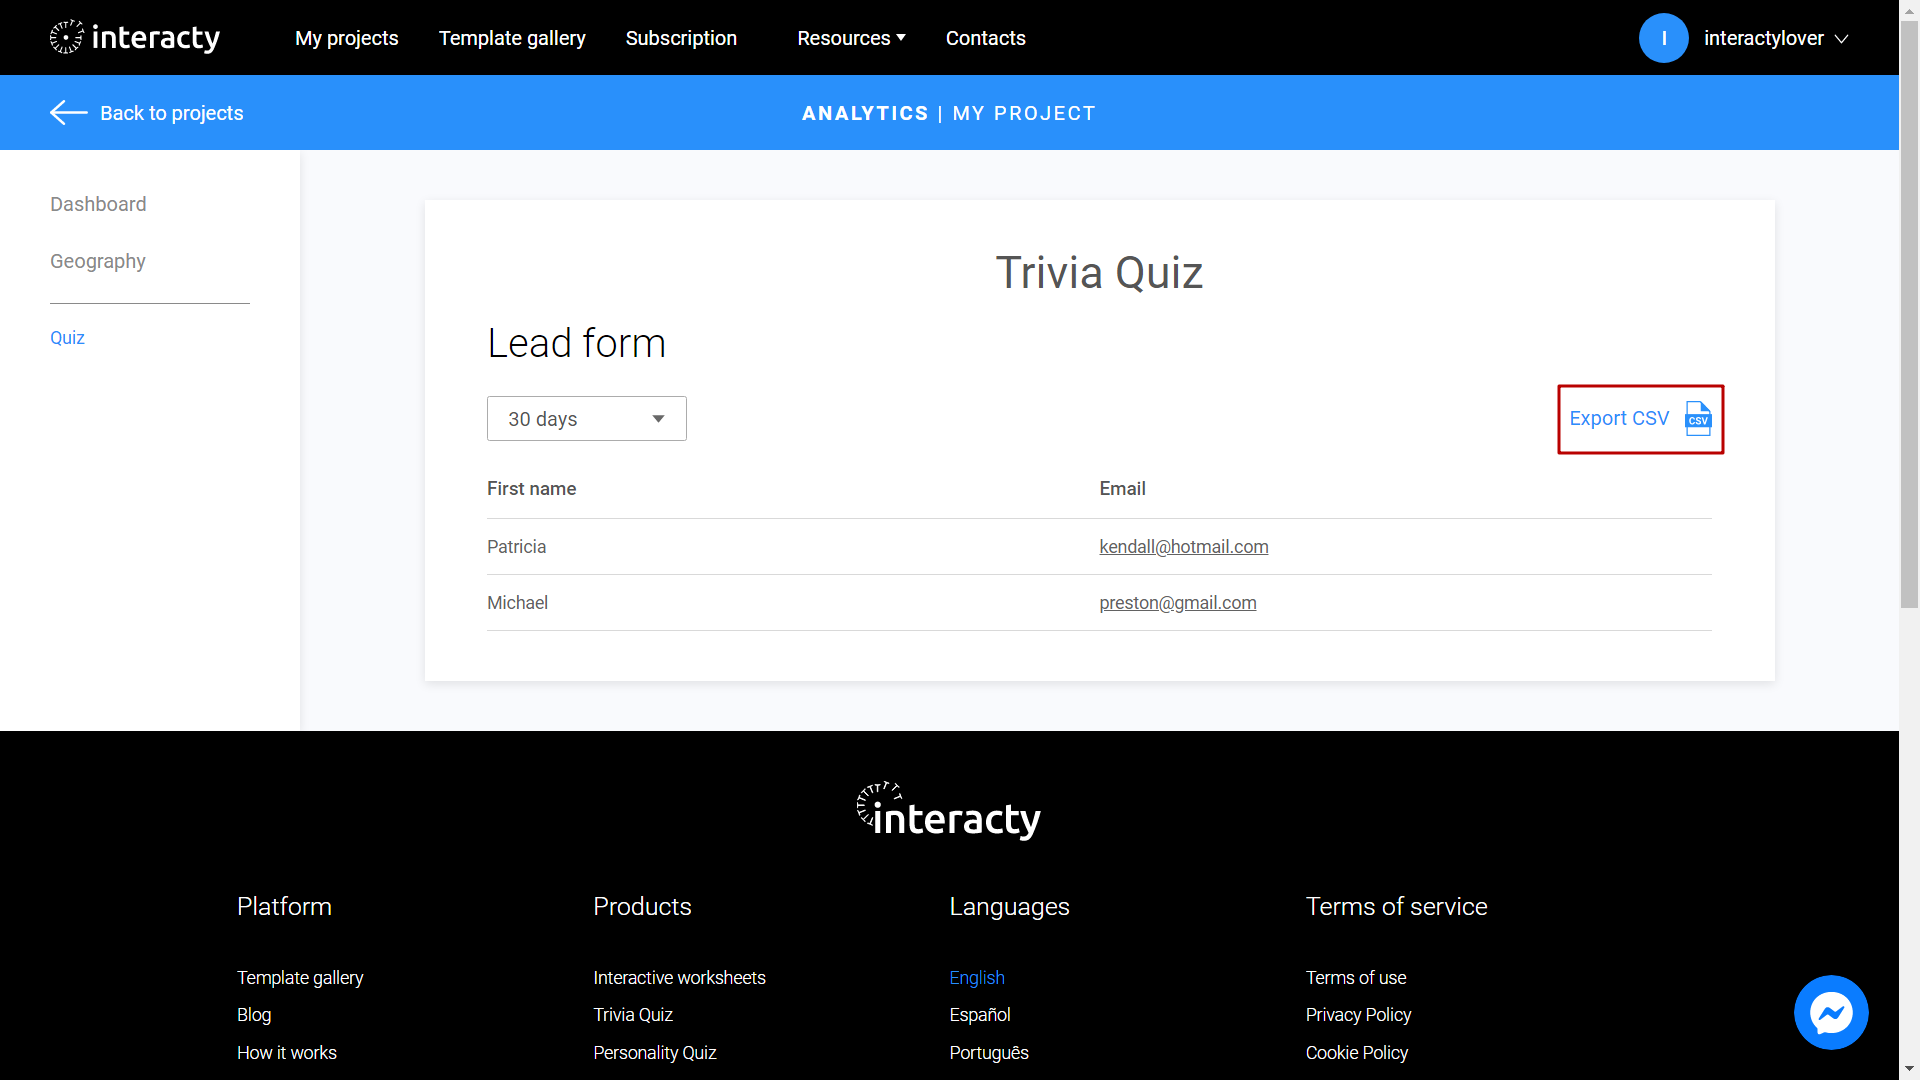This screenshot has height=1080, width=1920.
Task: Click the Export CSV button
Action: [1640, 418]
